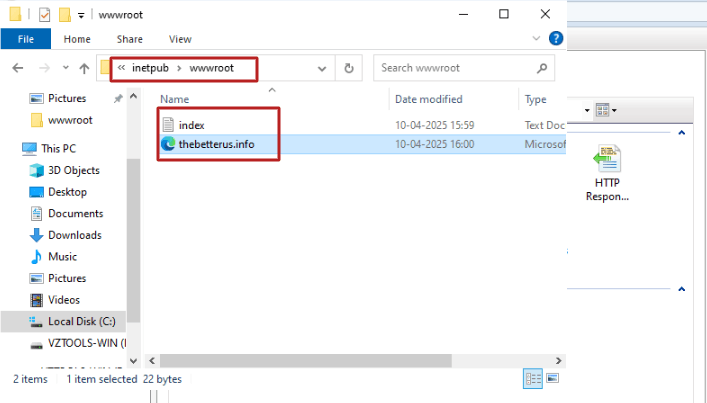This screenshot has width=707, height=403.
Task: Open the Explorer help icon
Action: coord(556,38)
